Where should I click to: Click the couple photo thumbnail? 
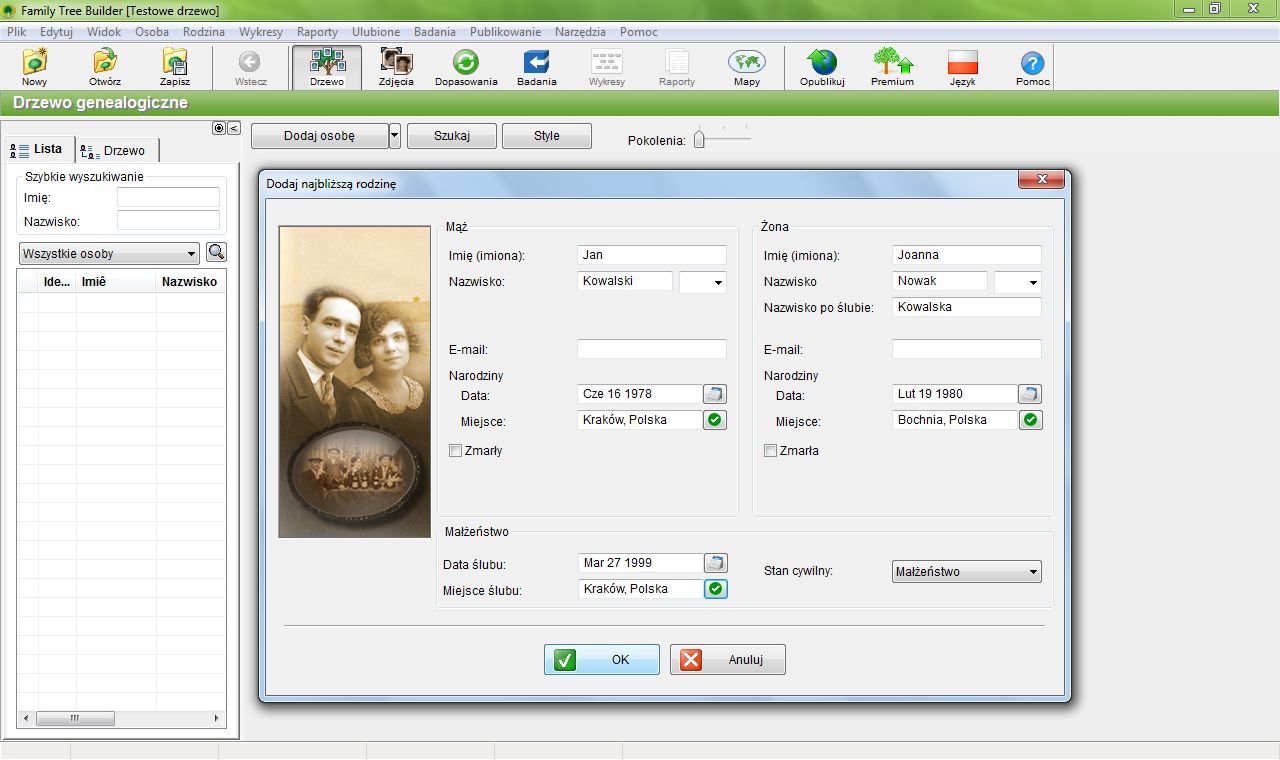click(354, 381)
